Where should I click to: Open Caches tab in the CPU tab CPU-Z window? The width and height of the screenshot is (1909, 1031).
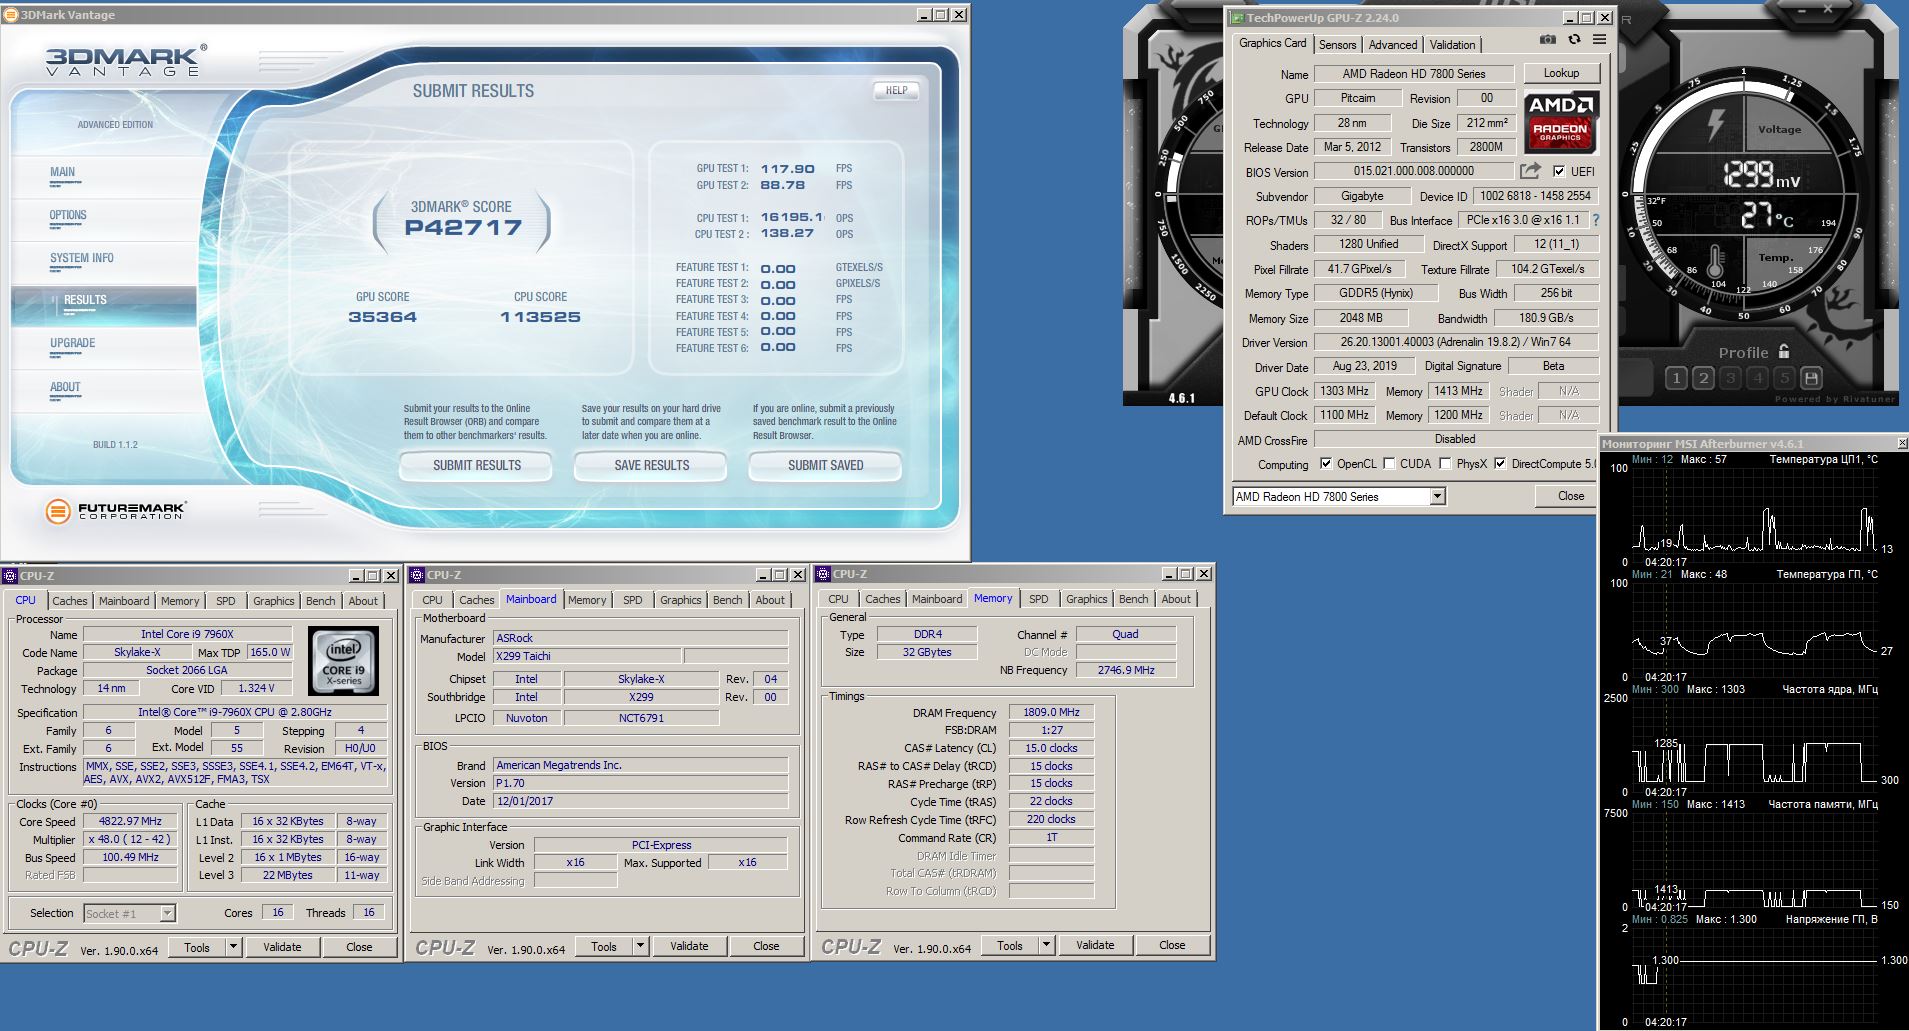coord(70,601)
